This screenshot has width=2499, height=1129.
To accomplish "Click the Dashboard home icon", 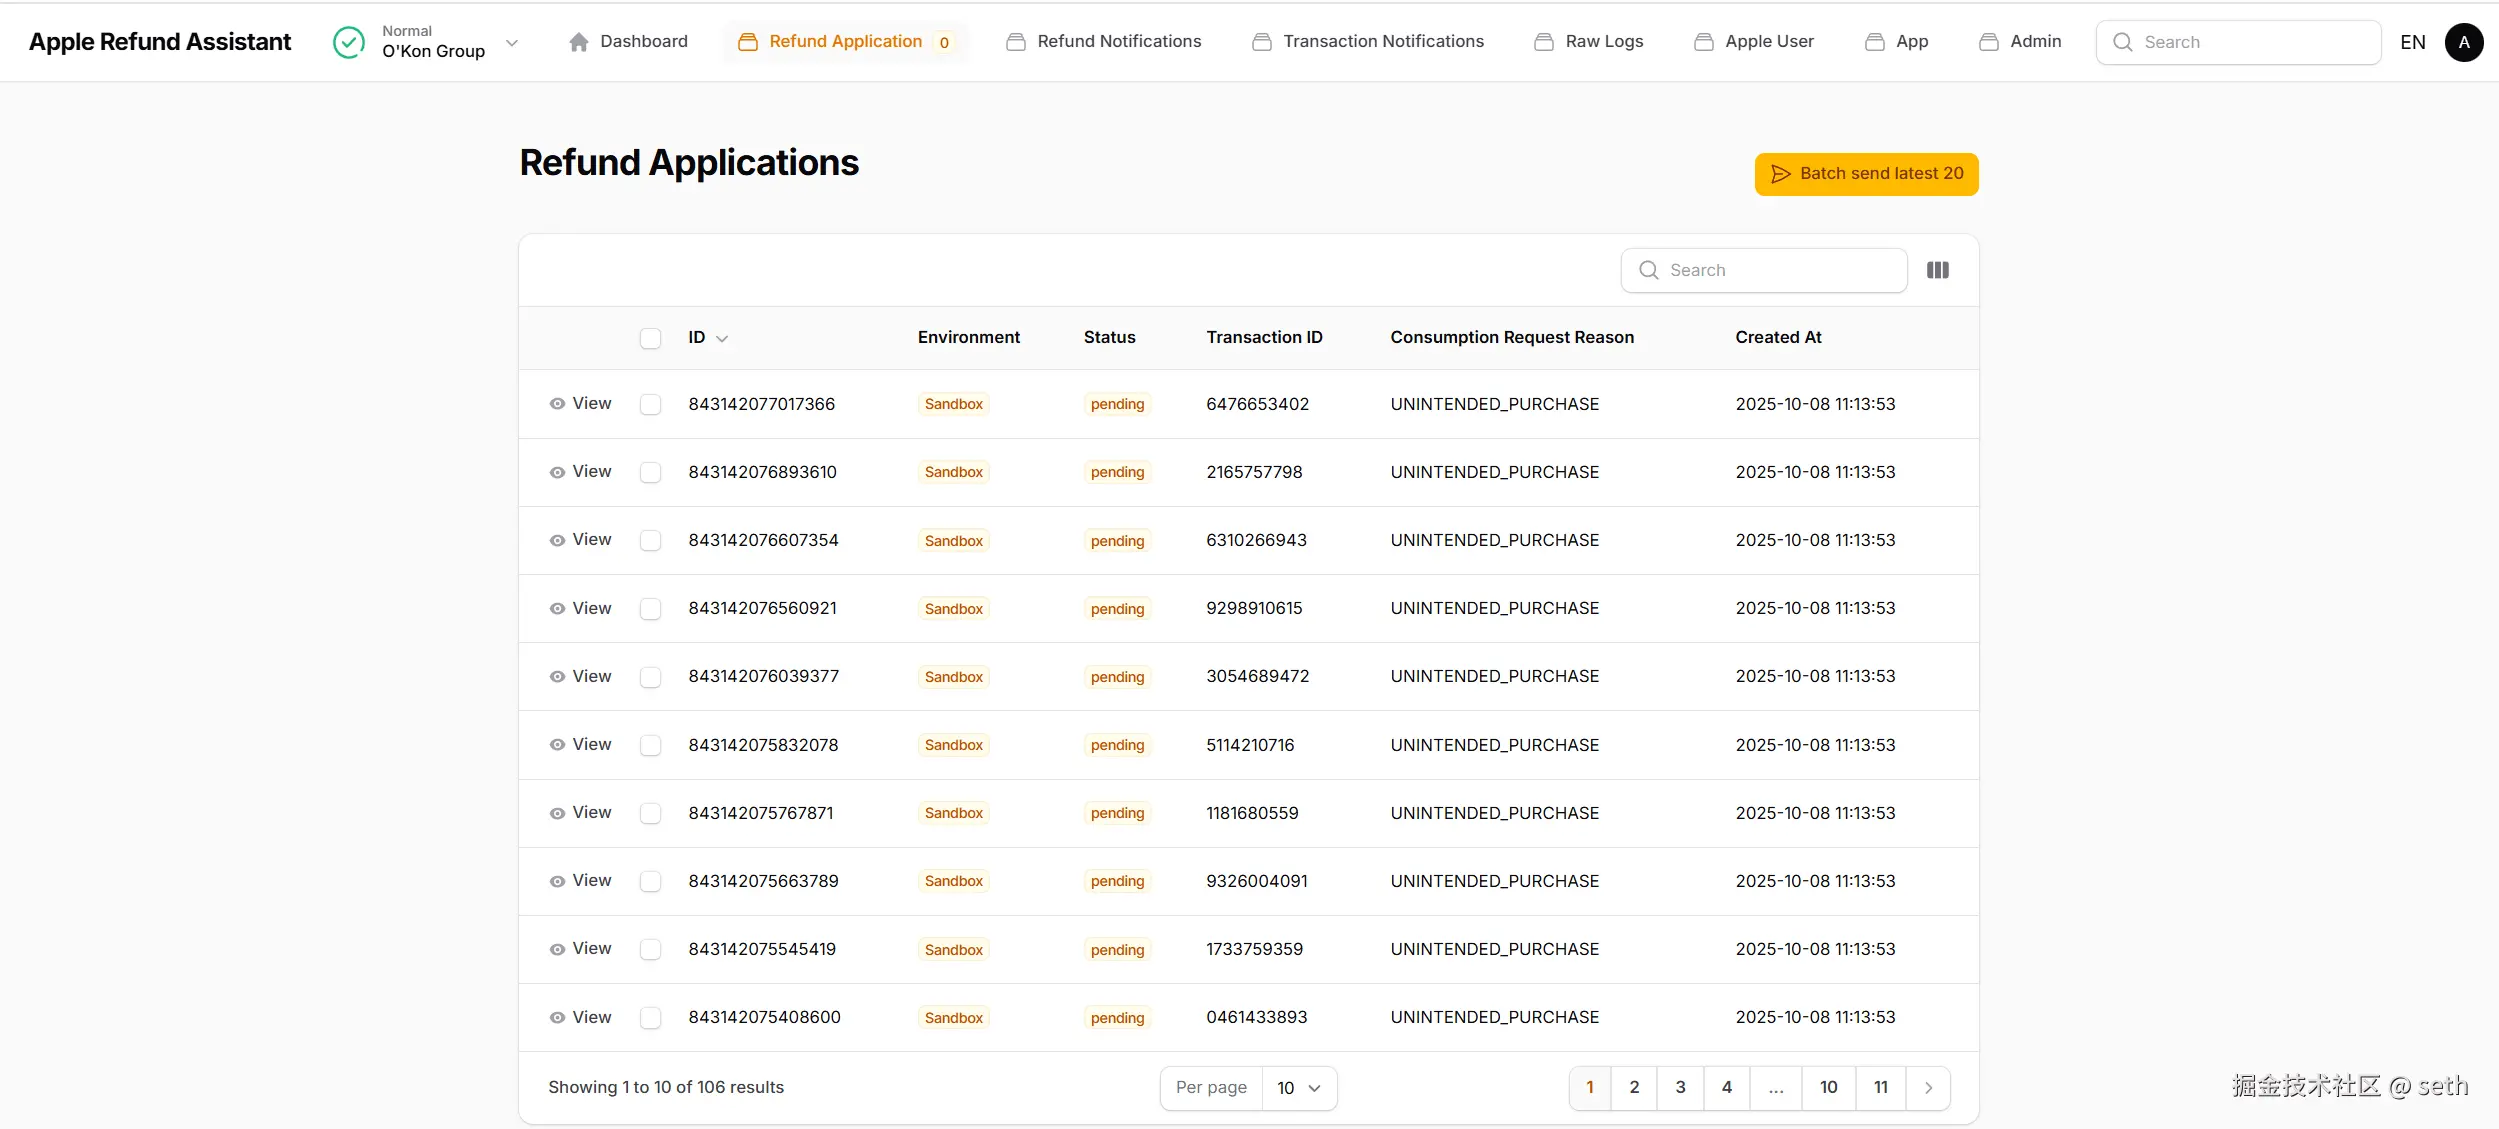I will click(x=578, y=42).
